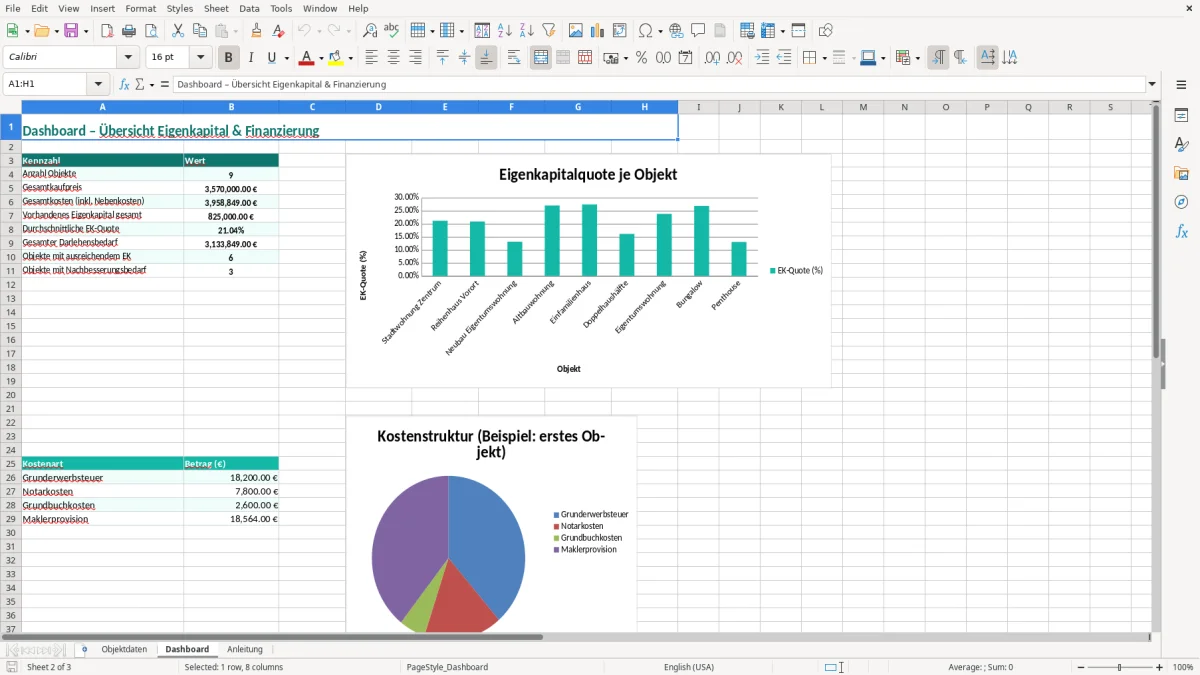Open the Underline style dropdown arrow

pos(286,58)
